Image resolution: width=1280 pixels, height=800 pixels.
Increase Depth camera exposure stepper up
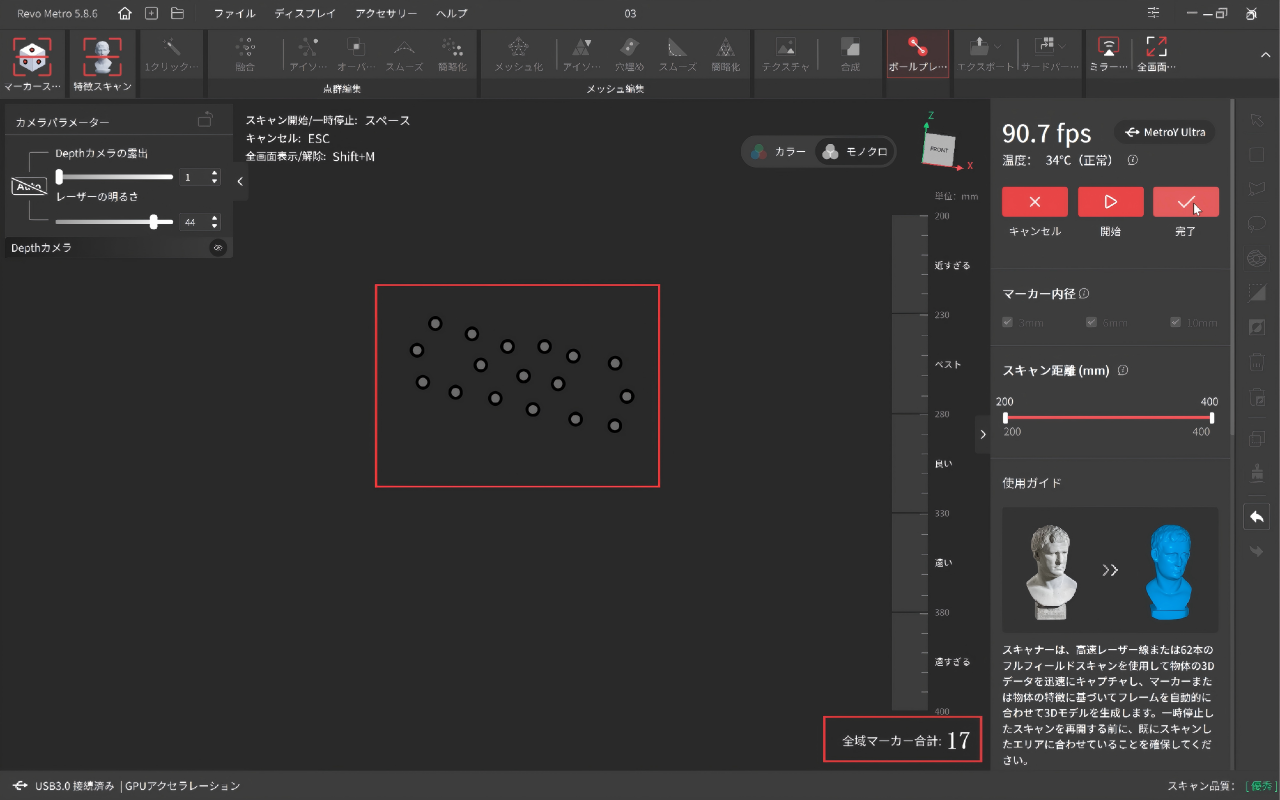(x=214, y=173)
